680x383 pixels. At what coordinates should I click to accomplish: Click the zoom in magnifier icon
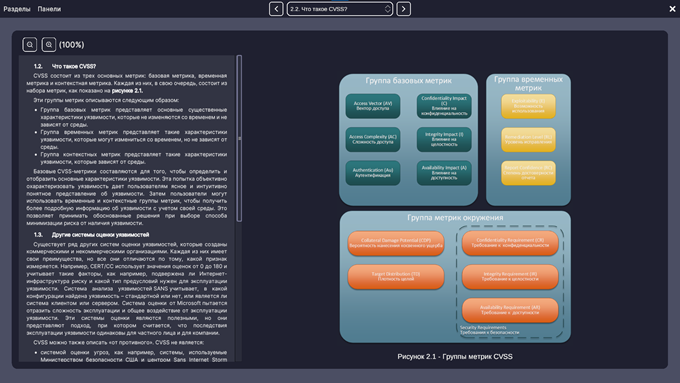tap(49, 45)
